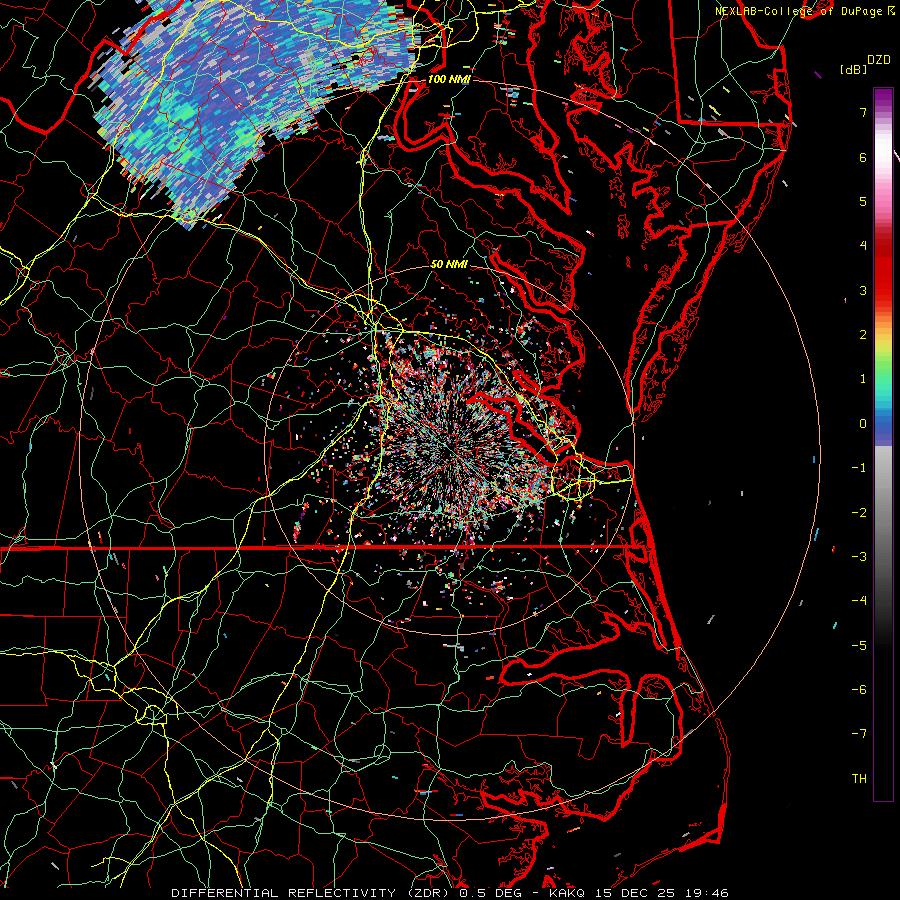Click the "-3" scale label
Screen dimensions: 900x900
859,557
